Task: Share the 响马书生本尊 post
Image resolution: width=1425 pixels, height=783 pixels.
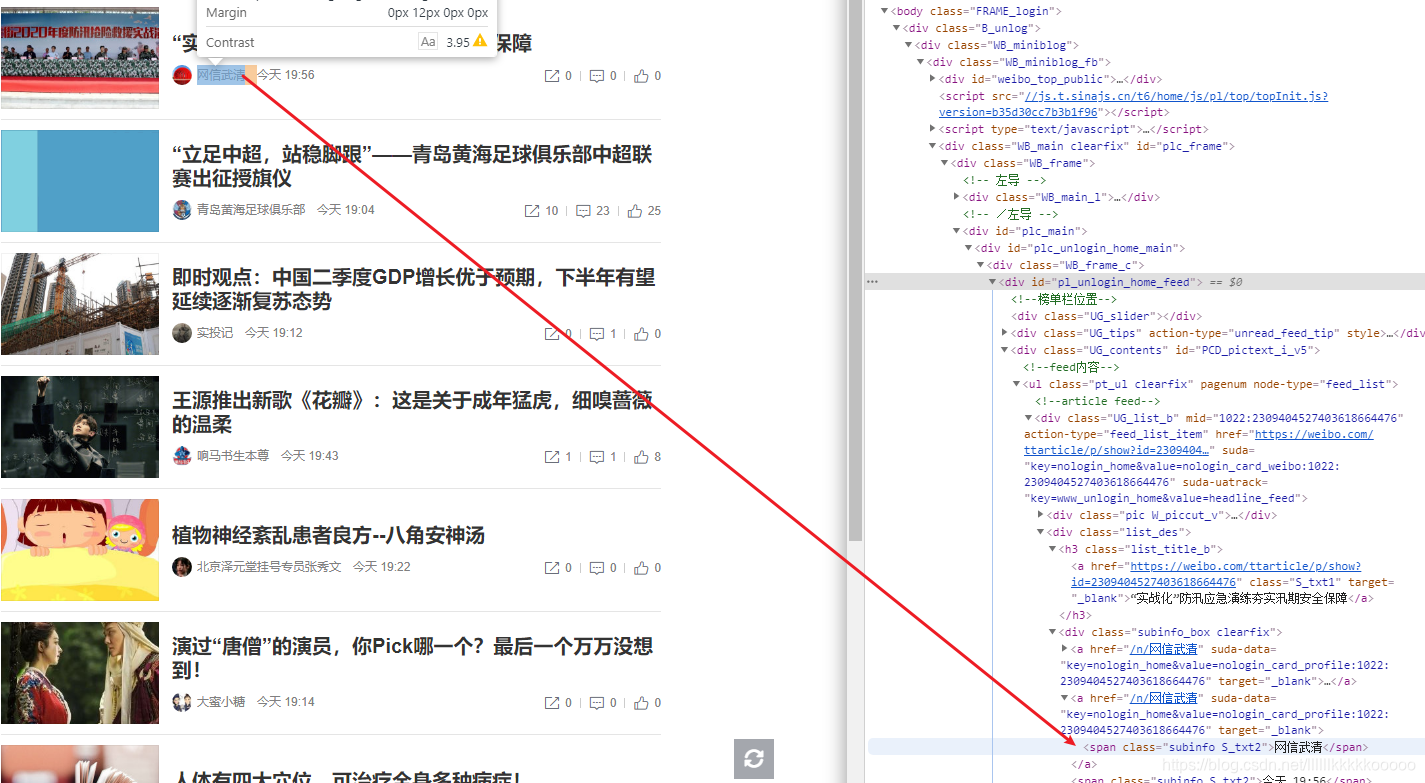Action: point(552,457)
